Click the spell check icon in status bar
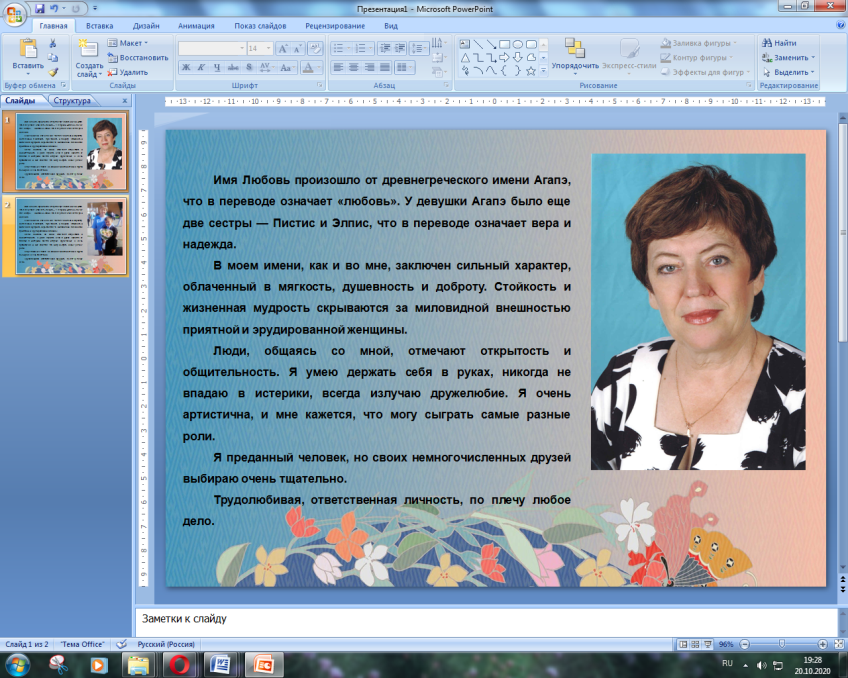The width and height of the screenshot is (848, 678). pyautogui.click(x=122, y=644)
